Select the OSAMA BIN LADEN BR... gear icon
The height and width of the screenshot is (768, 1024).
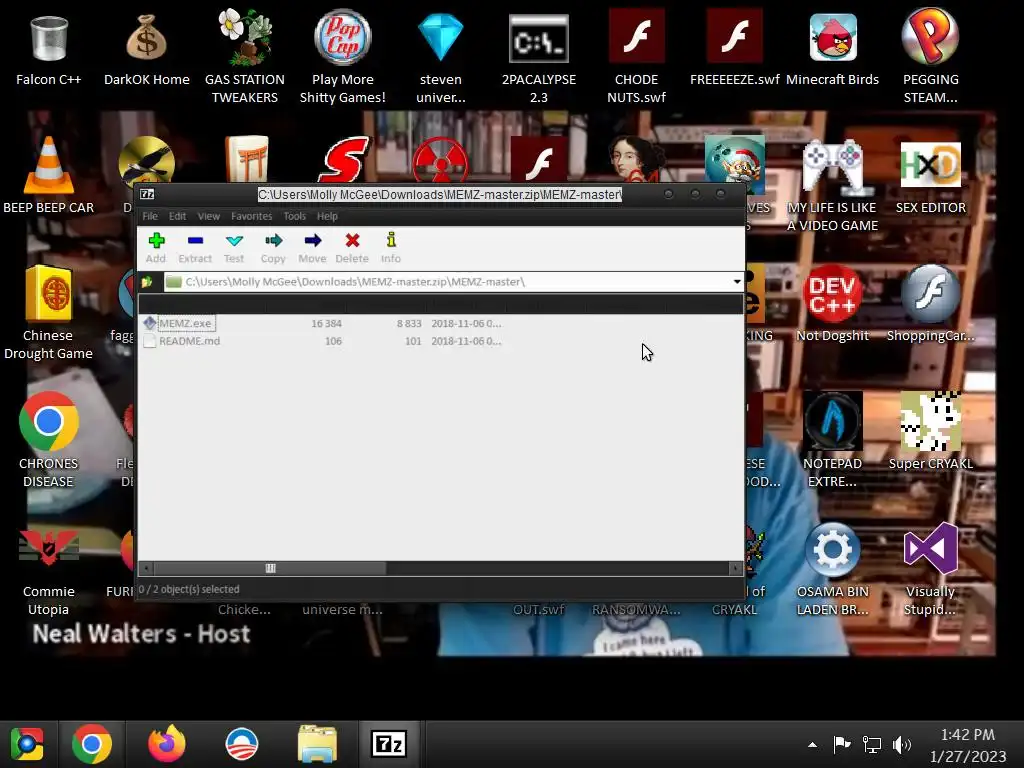pos(833,569)
